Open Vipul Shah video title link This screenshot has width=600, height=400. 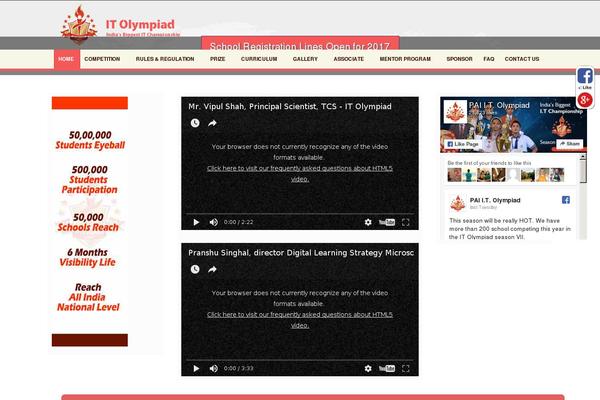(x=290, y=106)
